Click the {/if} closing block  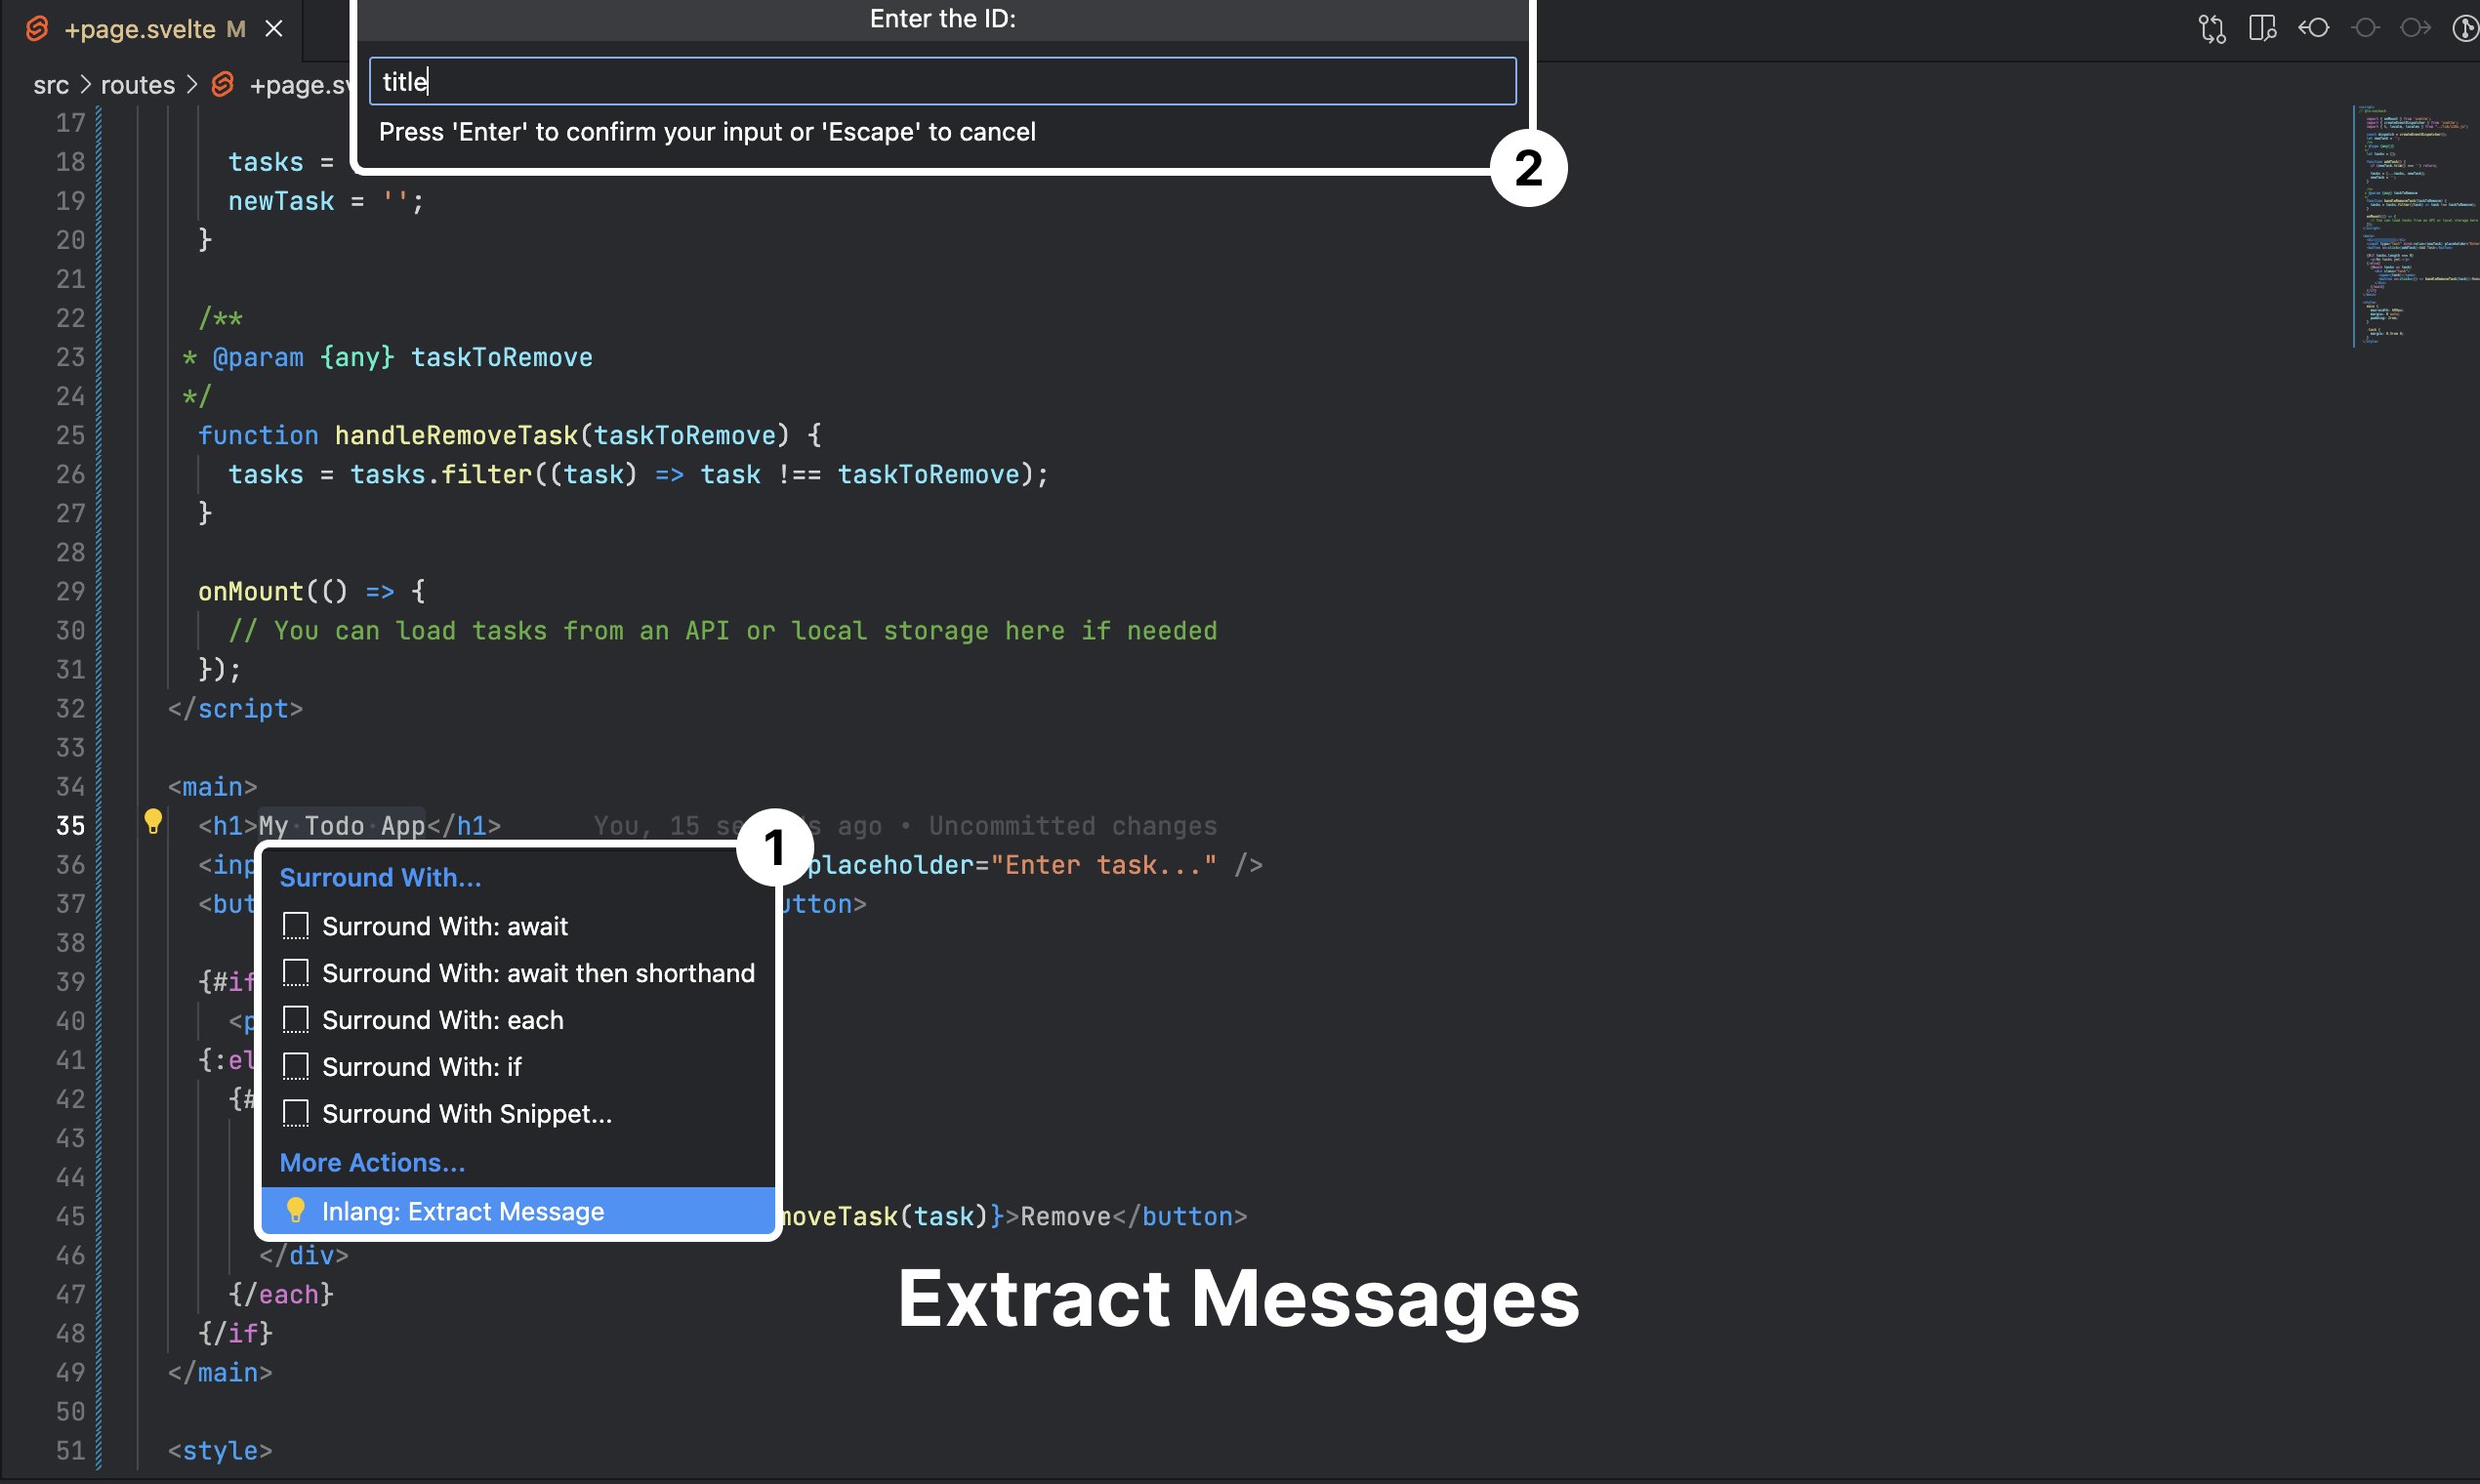(x=235, y=1333)
